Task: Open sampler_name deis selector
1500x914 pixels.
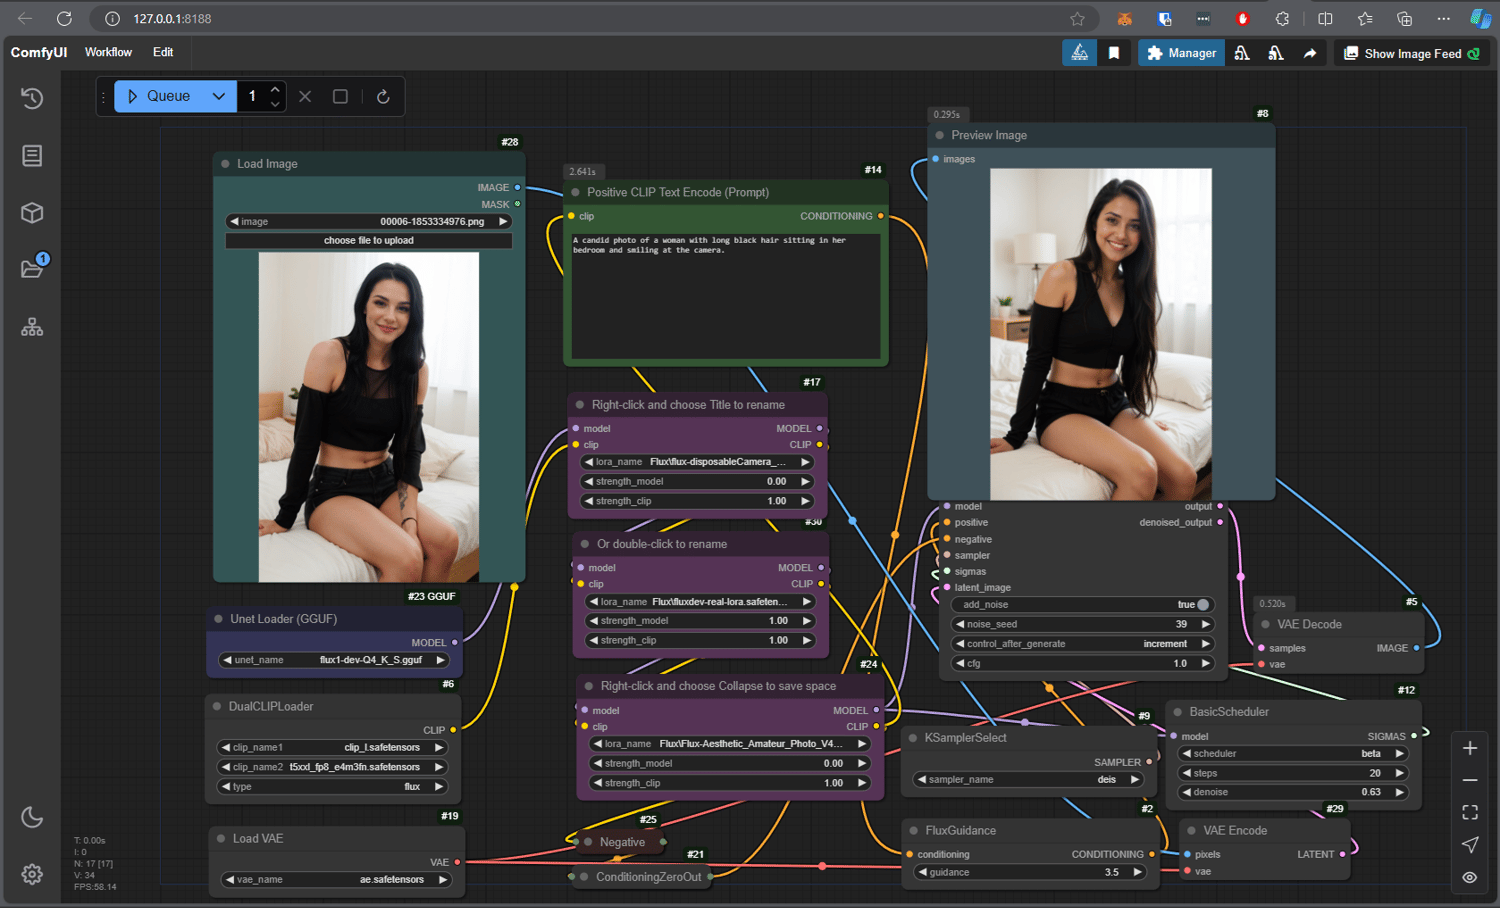Action: (x=1028, y=779)
